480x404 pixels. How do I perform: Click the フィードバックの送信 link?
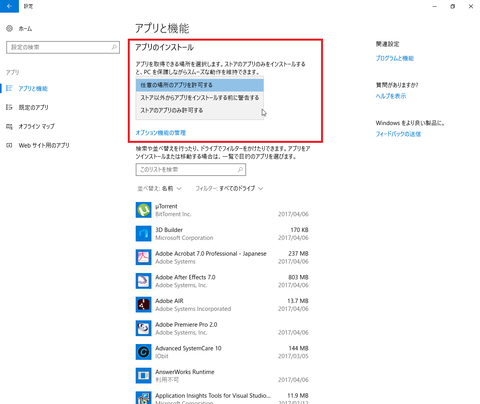(398, 134)
